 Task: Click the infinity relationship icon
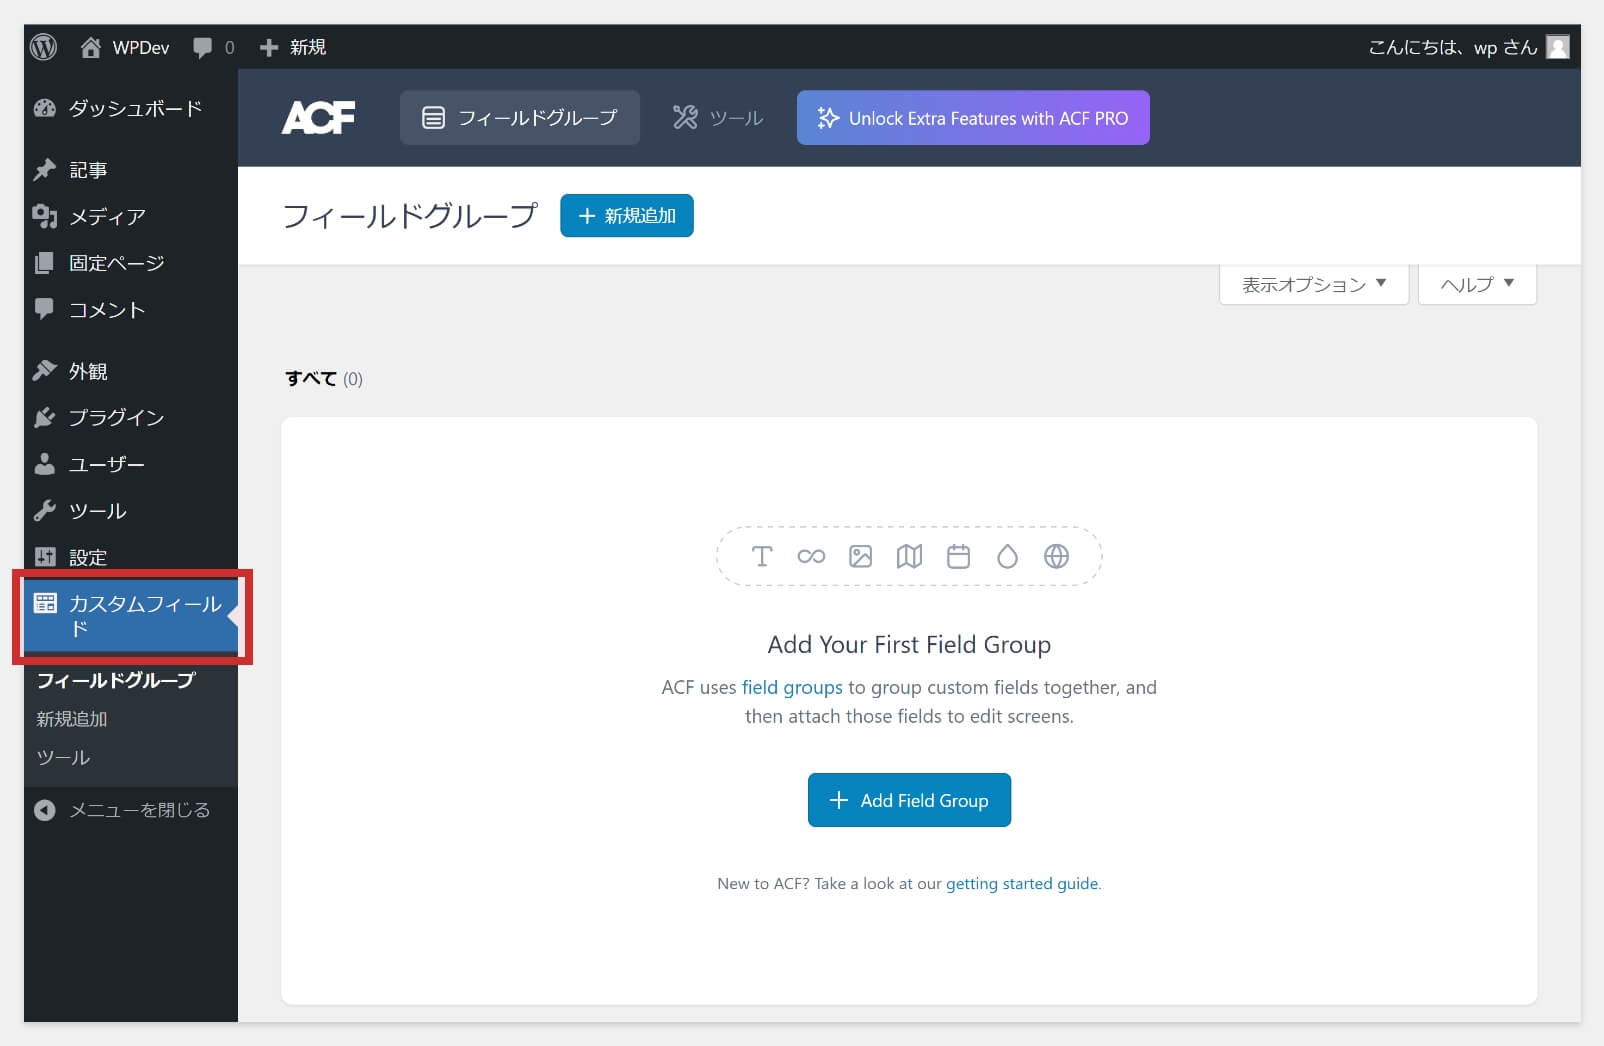coord(811,556)
